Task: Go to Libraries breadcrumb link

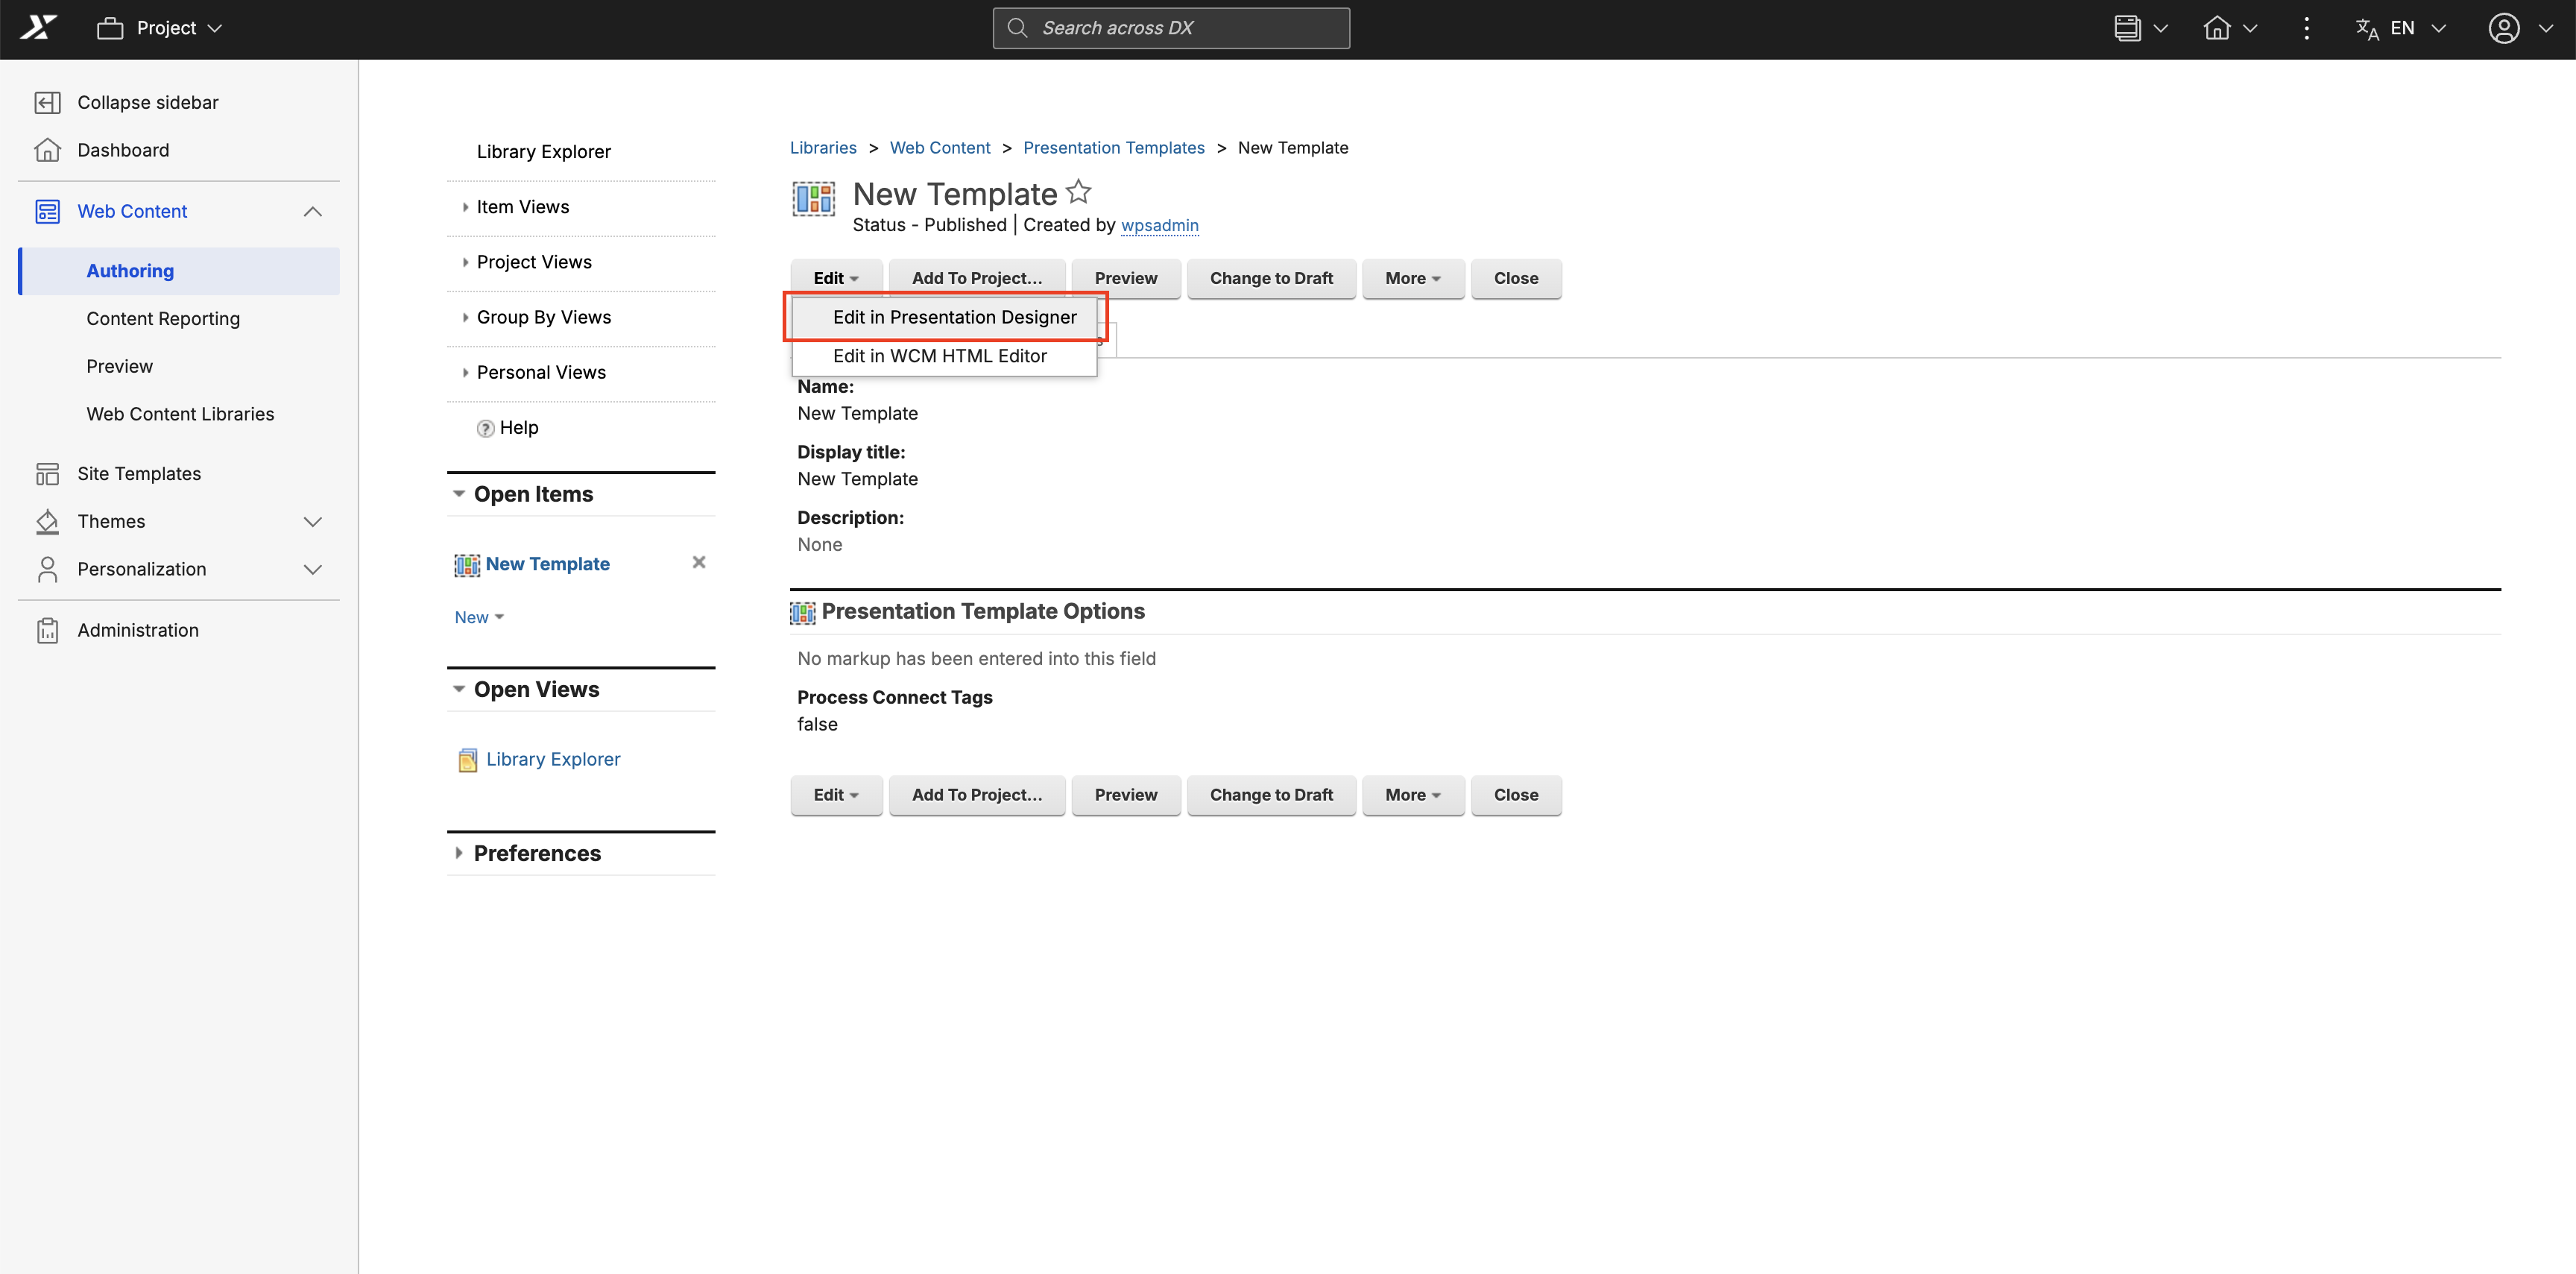Action: (823, 148)
